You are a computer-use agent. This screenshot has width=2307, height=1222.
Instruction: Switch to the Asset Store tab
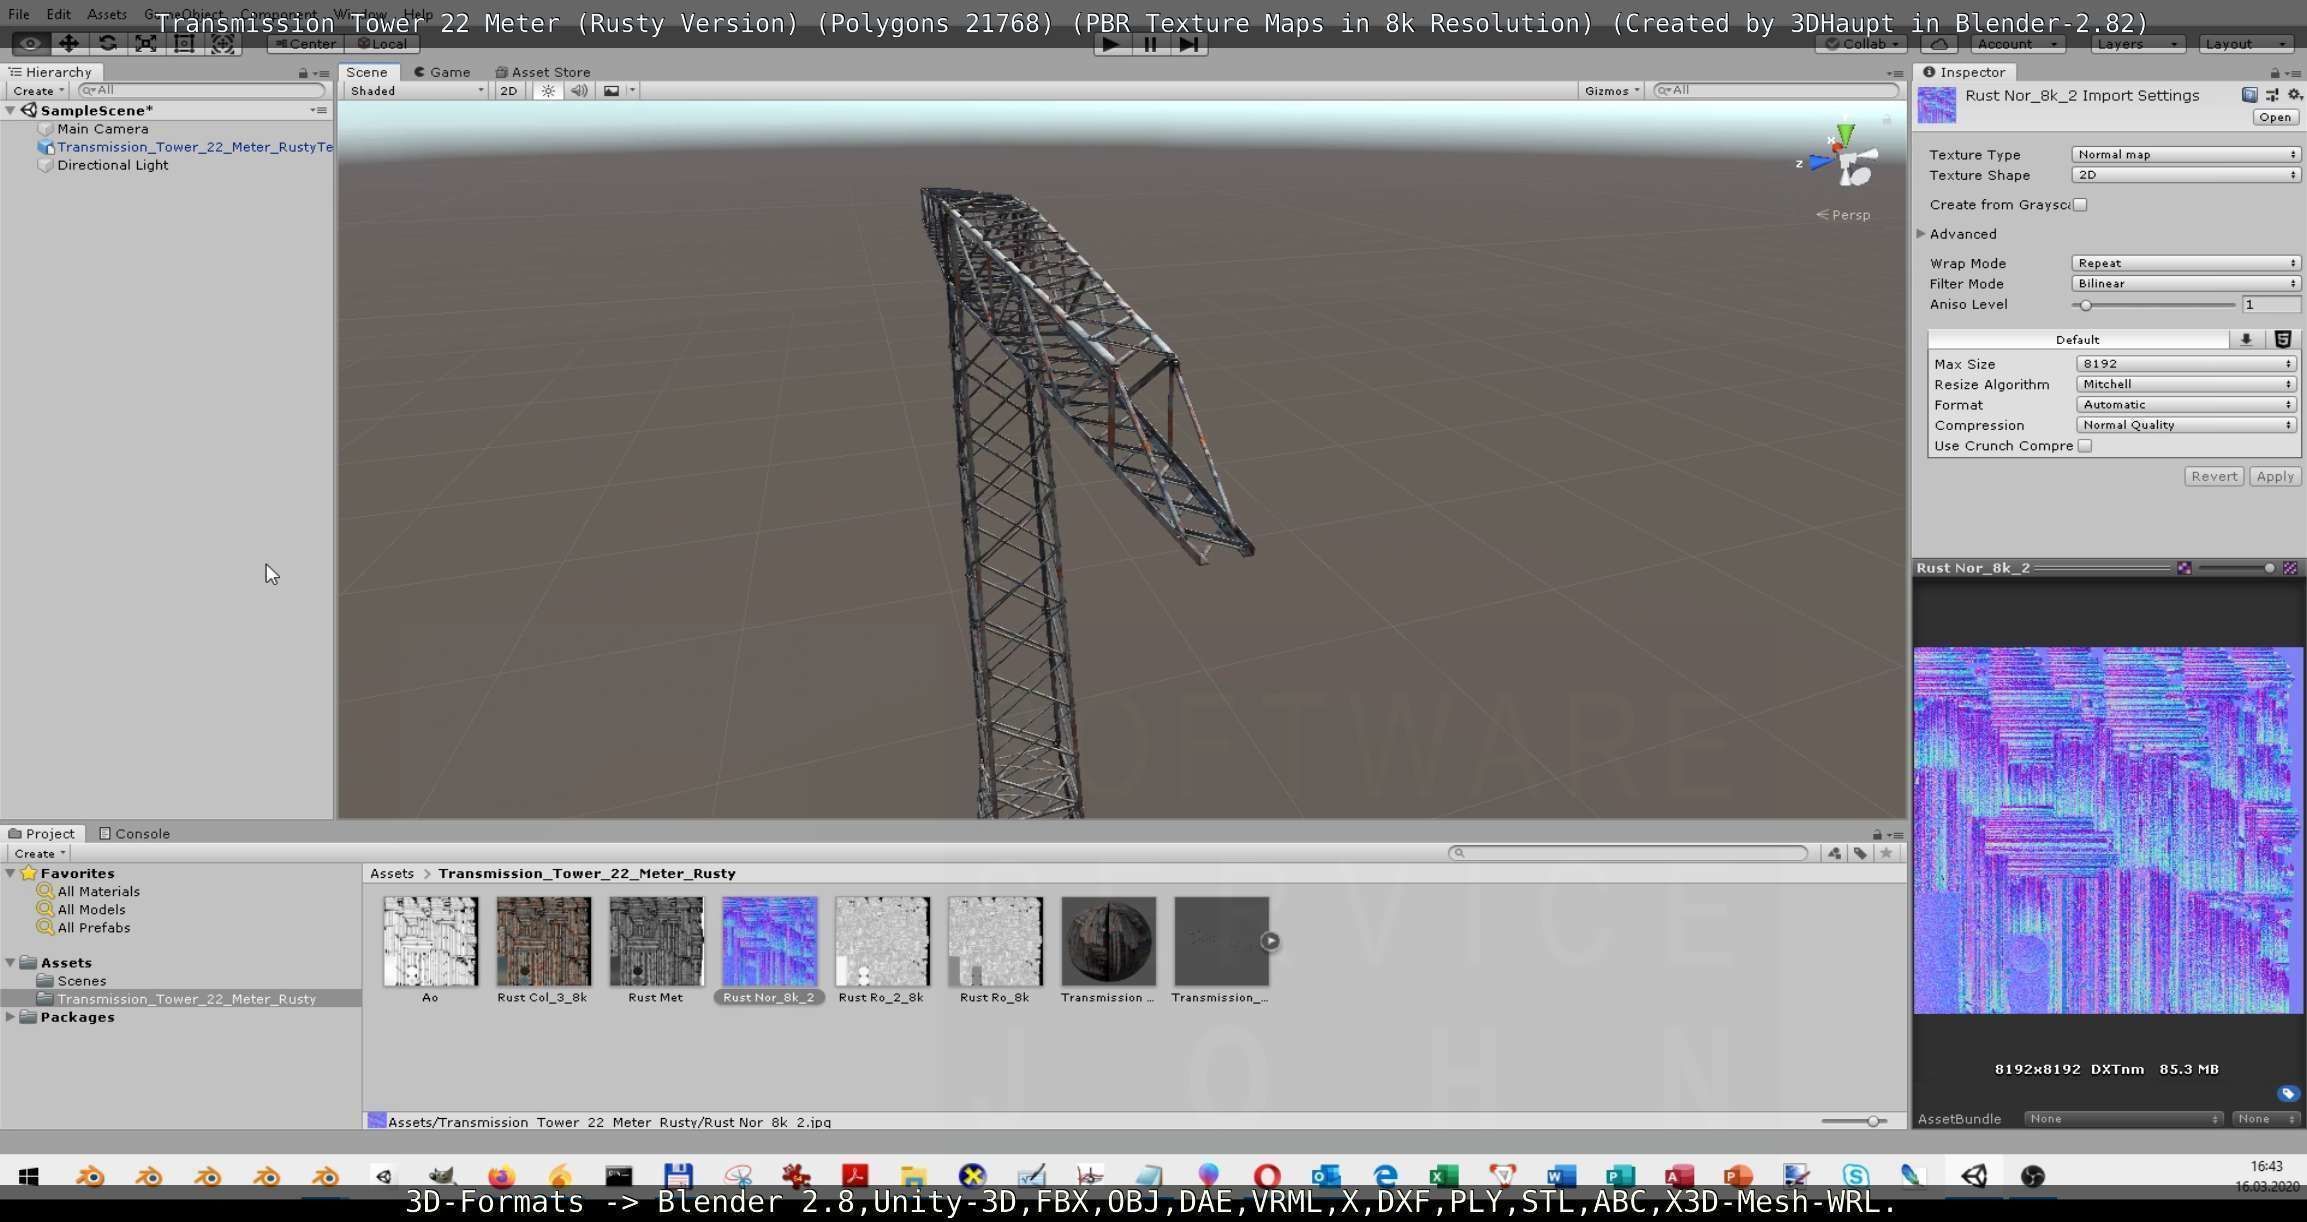pyautogui.click(x=543, y=72)
